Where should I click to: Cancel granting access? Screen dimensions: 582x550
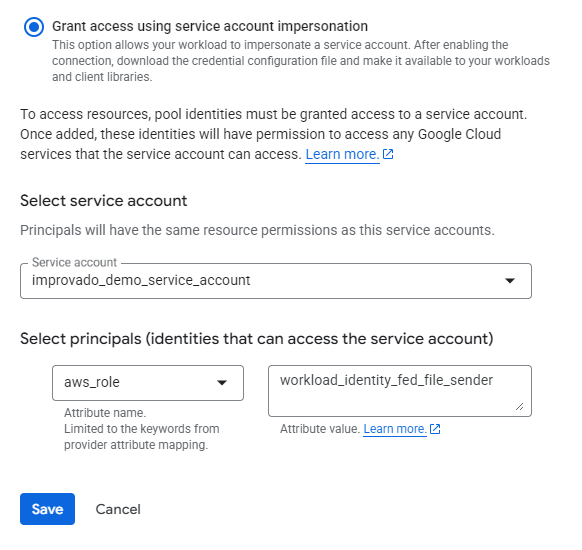118,509
